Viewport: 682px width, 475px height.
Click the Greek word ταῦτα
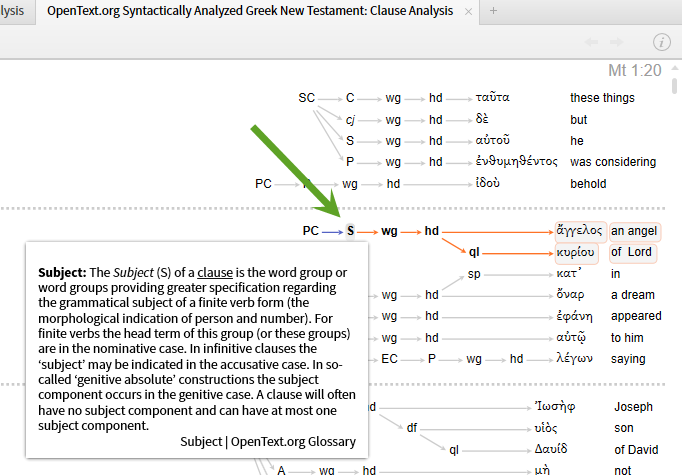point(492,97)
